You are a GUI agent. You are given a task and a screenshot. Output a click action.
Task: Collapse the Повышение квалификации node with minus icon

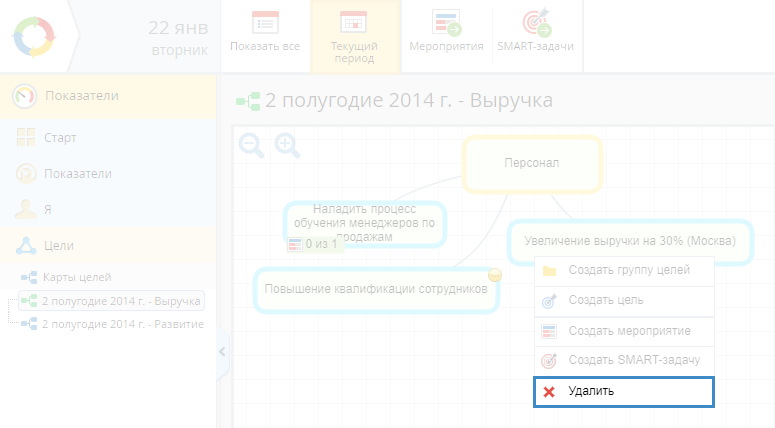(494, 275)
